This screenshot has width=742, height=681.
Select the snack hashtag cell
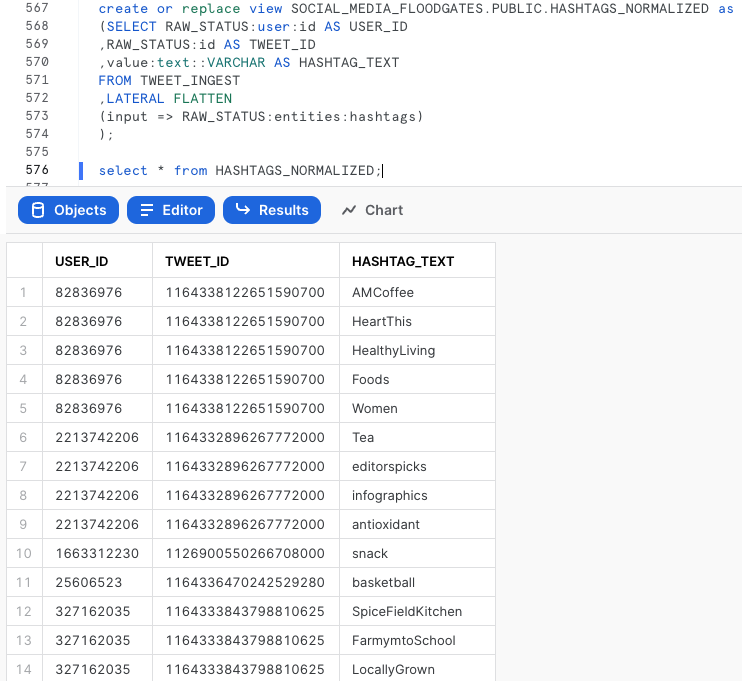click(x=417, y=553)
